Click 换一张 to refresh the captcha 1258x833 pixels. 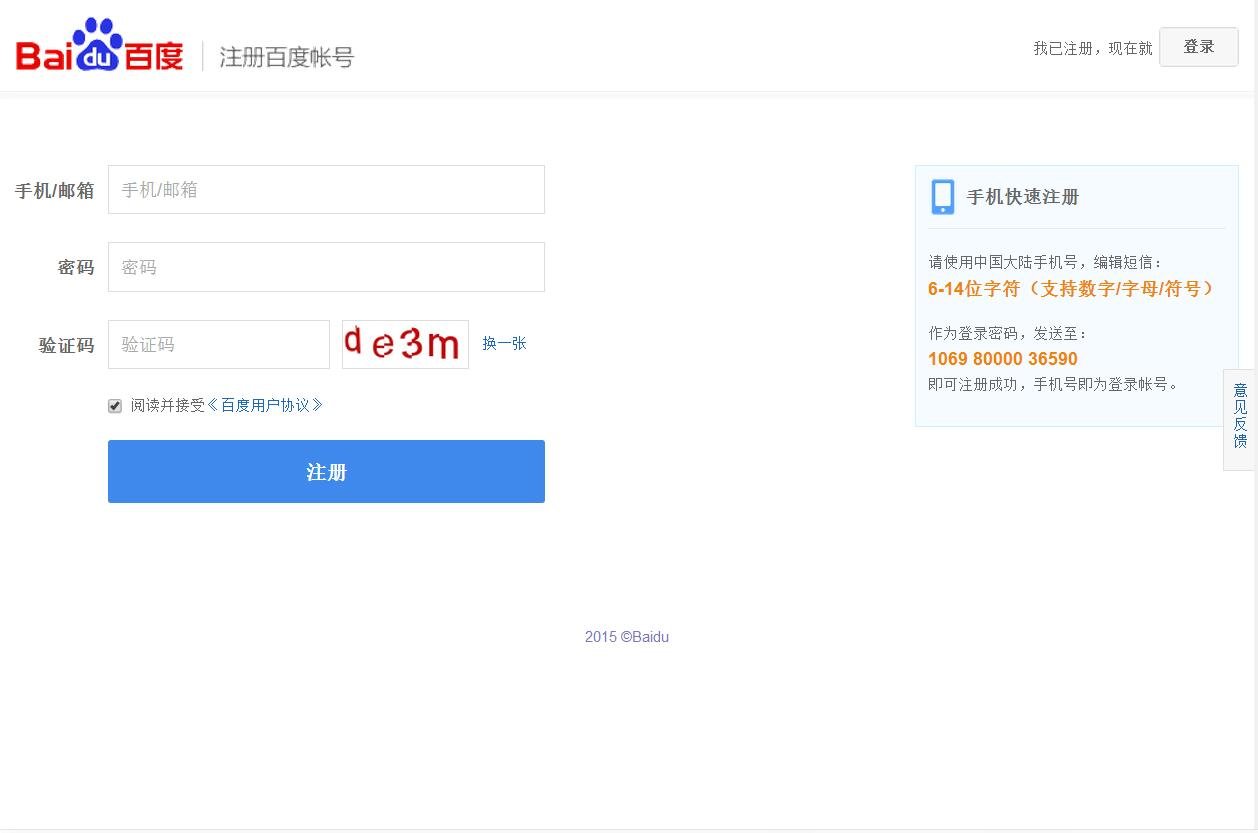tap(504, 343)
